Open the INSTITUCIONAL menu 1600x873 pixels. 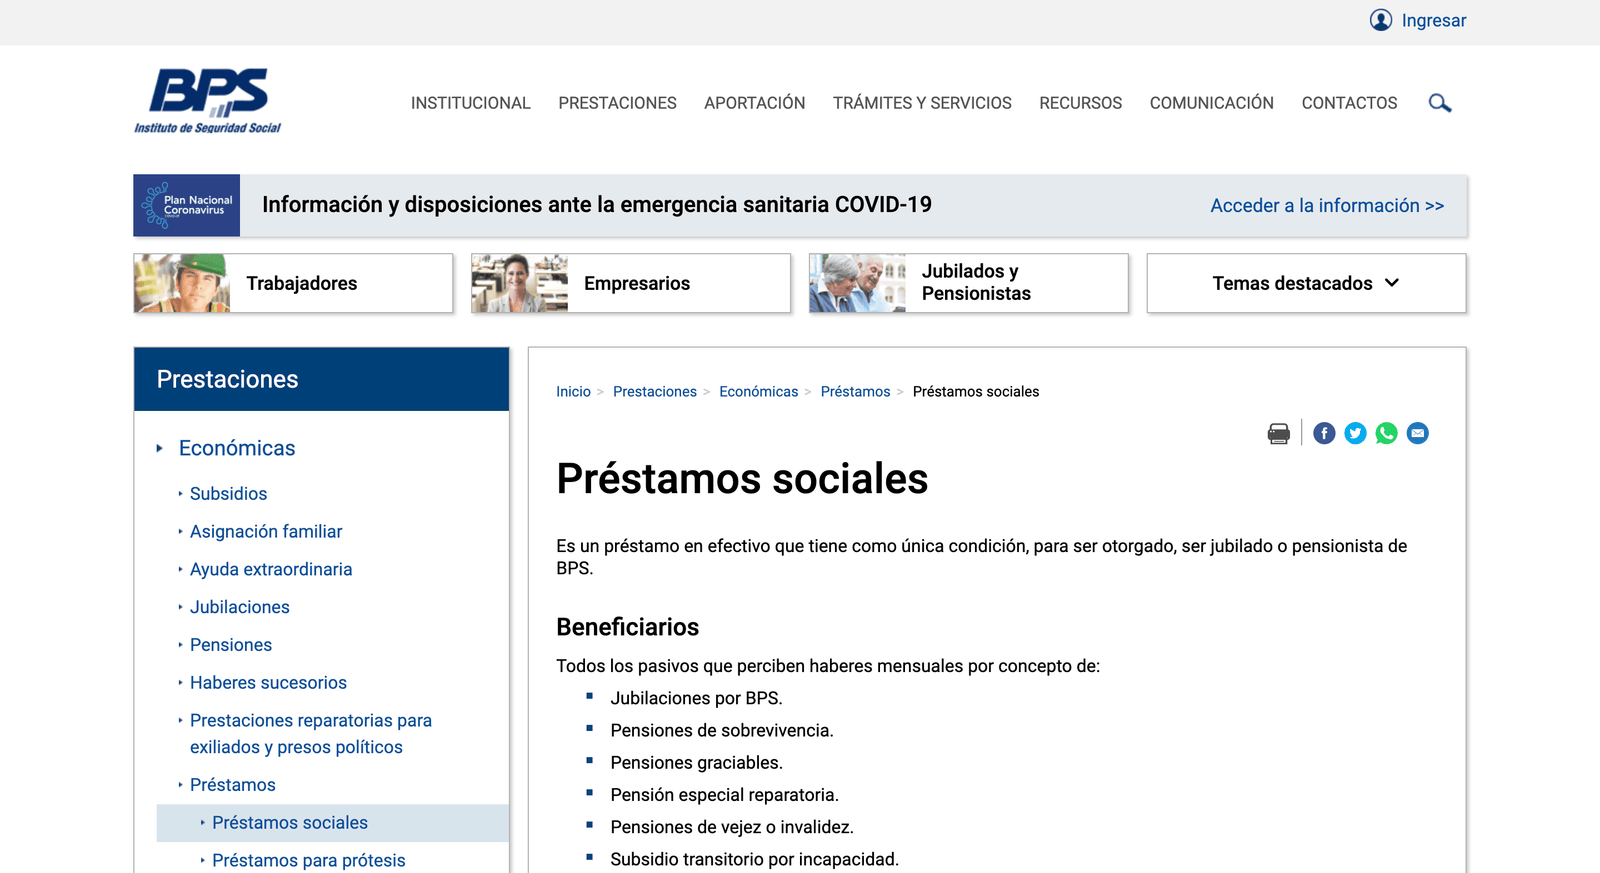coord(471,103)
